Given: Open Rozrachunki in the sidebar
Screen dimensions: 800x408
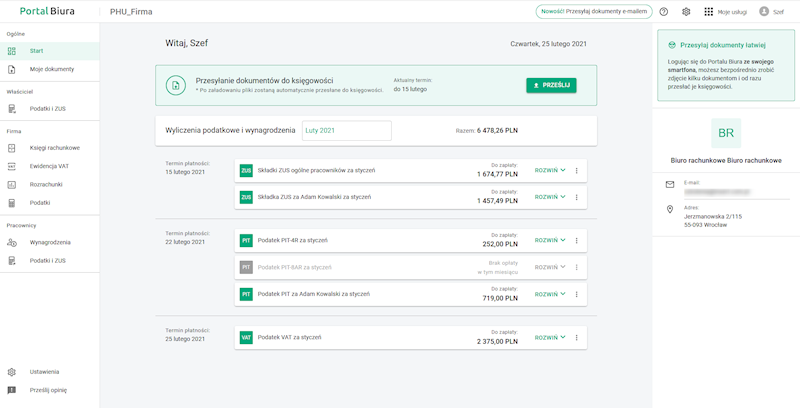Looking at the screenshot, I should (49, 185).
